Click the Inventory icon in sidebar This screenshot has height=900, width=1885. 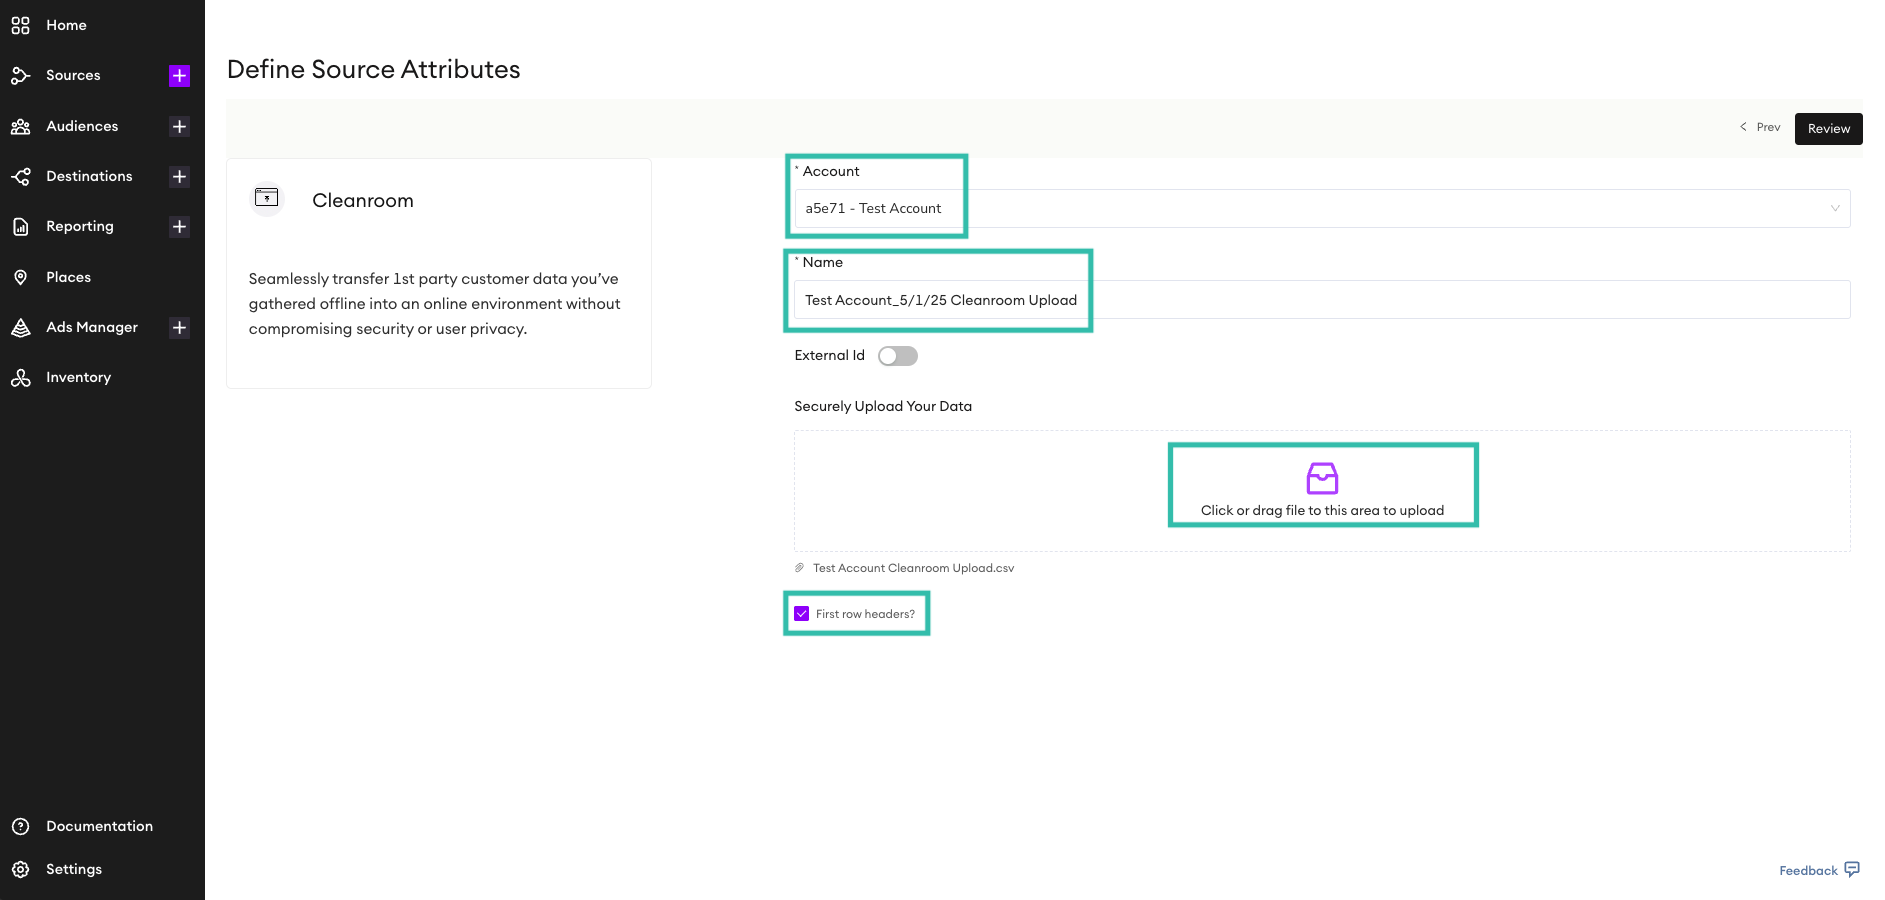point(20,377)
